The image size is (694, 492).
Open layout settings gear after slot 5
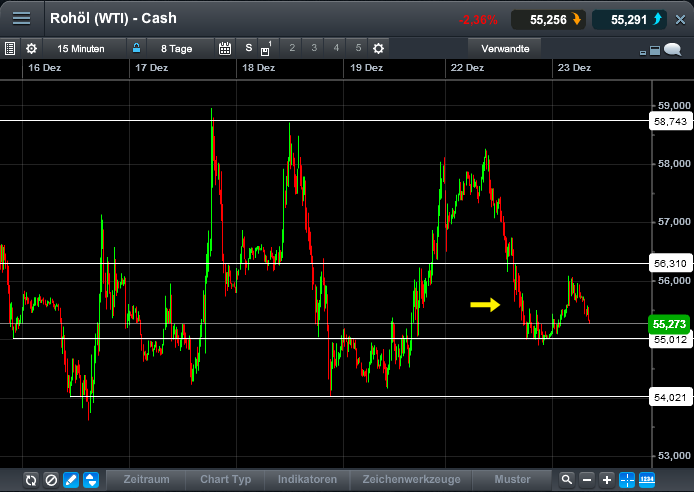[x=378, y=48]
